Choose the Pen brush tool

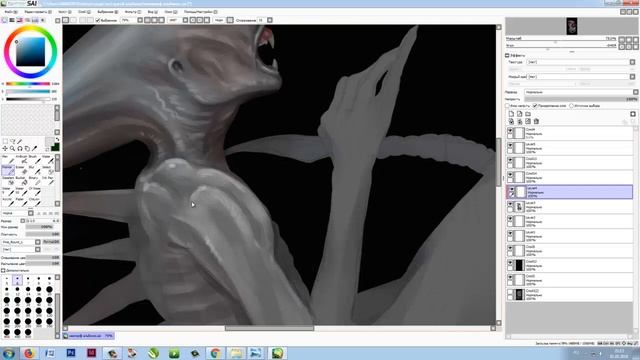pos(8,159)
